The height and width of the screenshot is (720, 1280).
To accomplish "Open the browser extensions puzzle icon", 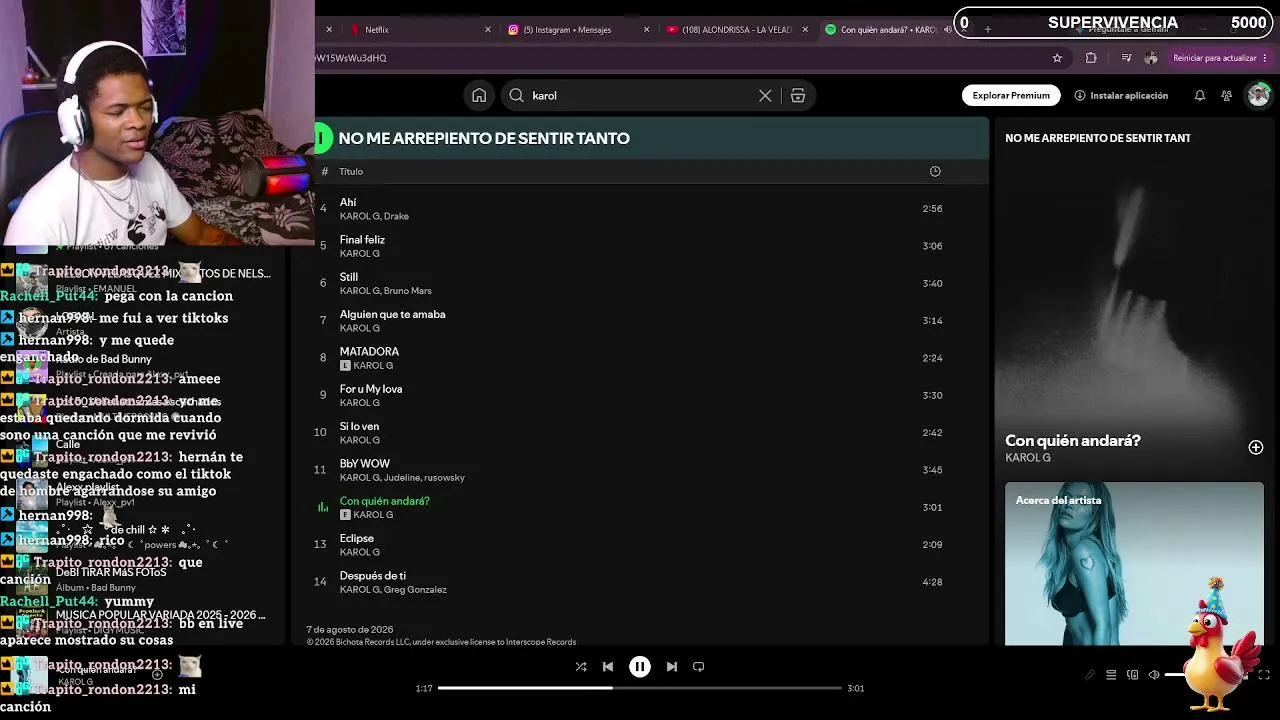I will 1091,58.
